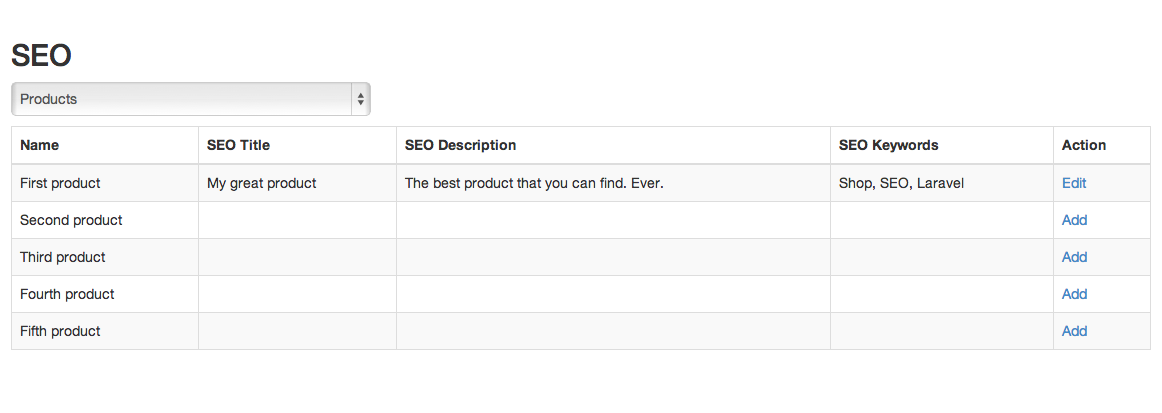The height and width of the screenshot is (413, 1162).
Task: Click Edit link for First product
Action: pyautogui.click(x=1074, y=183)
